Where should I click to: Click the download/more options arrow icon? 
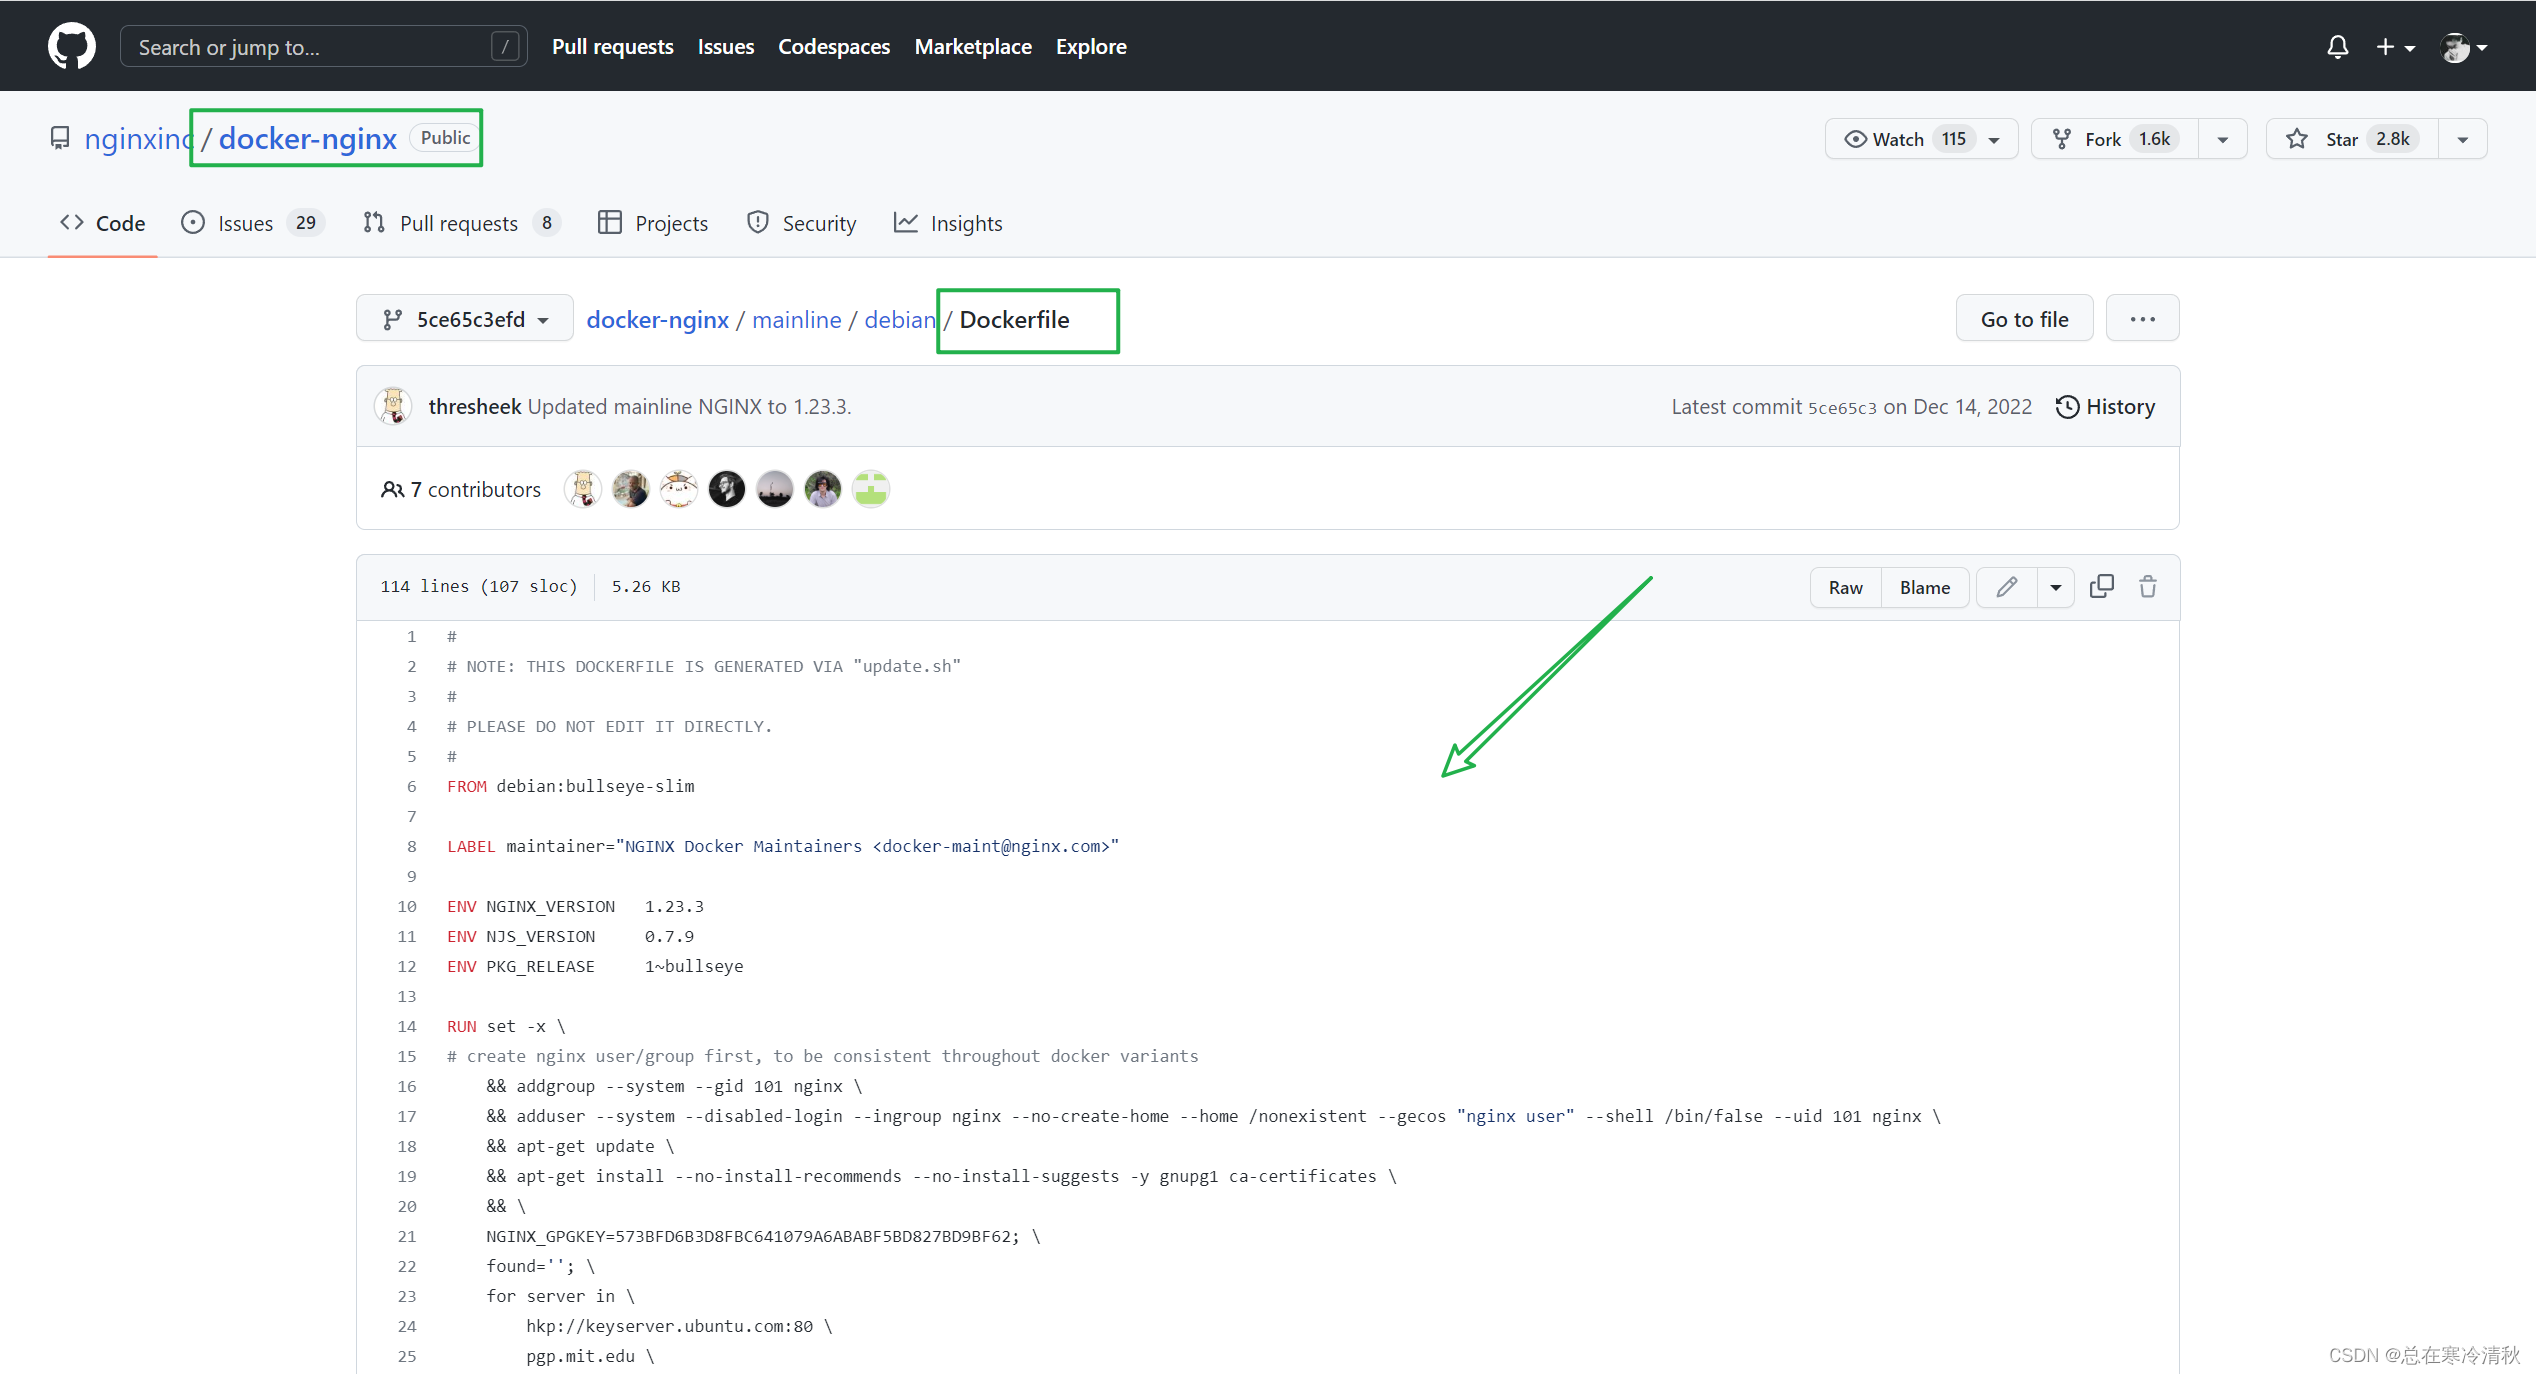[x=2054, y=587]
